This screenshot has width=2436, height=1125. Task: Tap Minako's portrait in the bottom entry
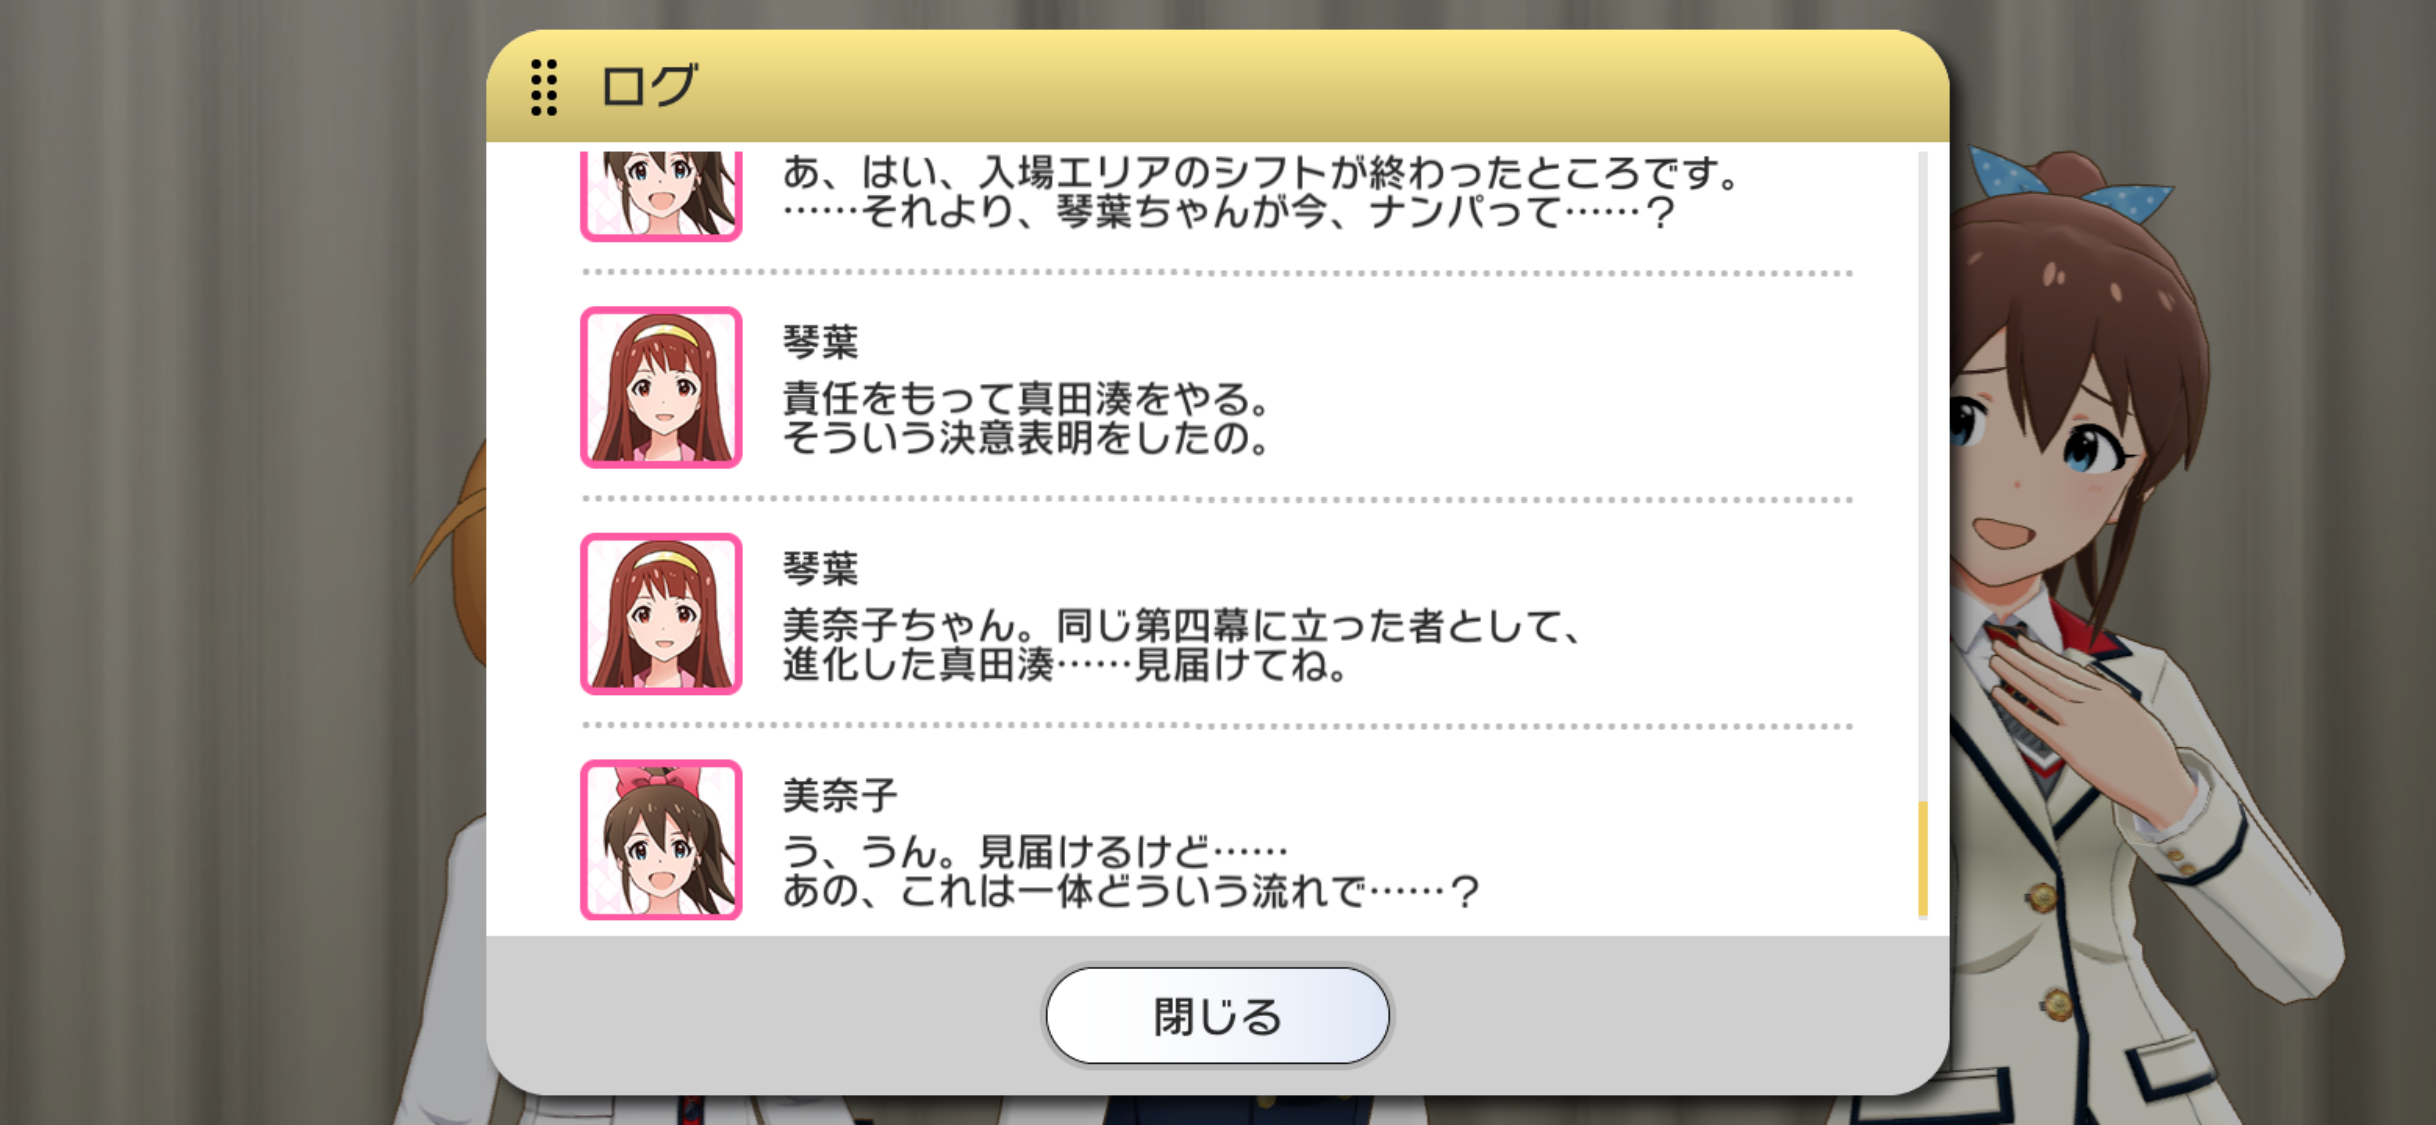[661, 840]
